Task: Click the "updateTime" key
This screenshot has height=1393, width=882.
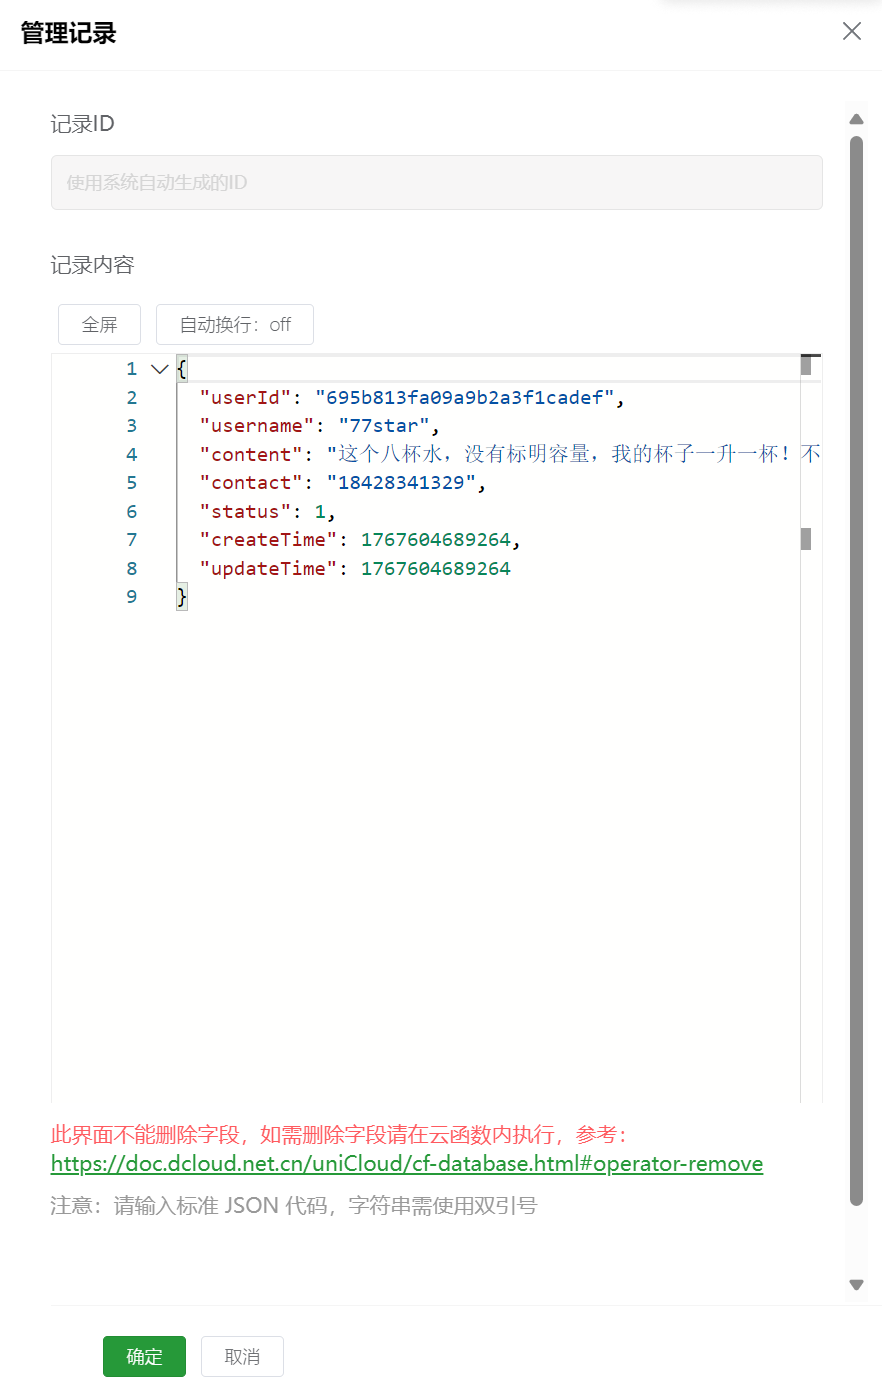Action: click(x=268, y=568)
